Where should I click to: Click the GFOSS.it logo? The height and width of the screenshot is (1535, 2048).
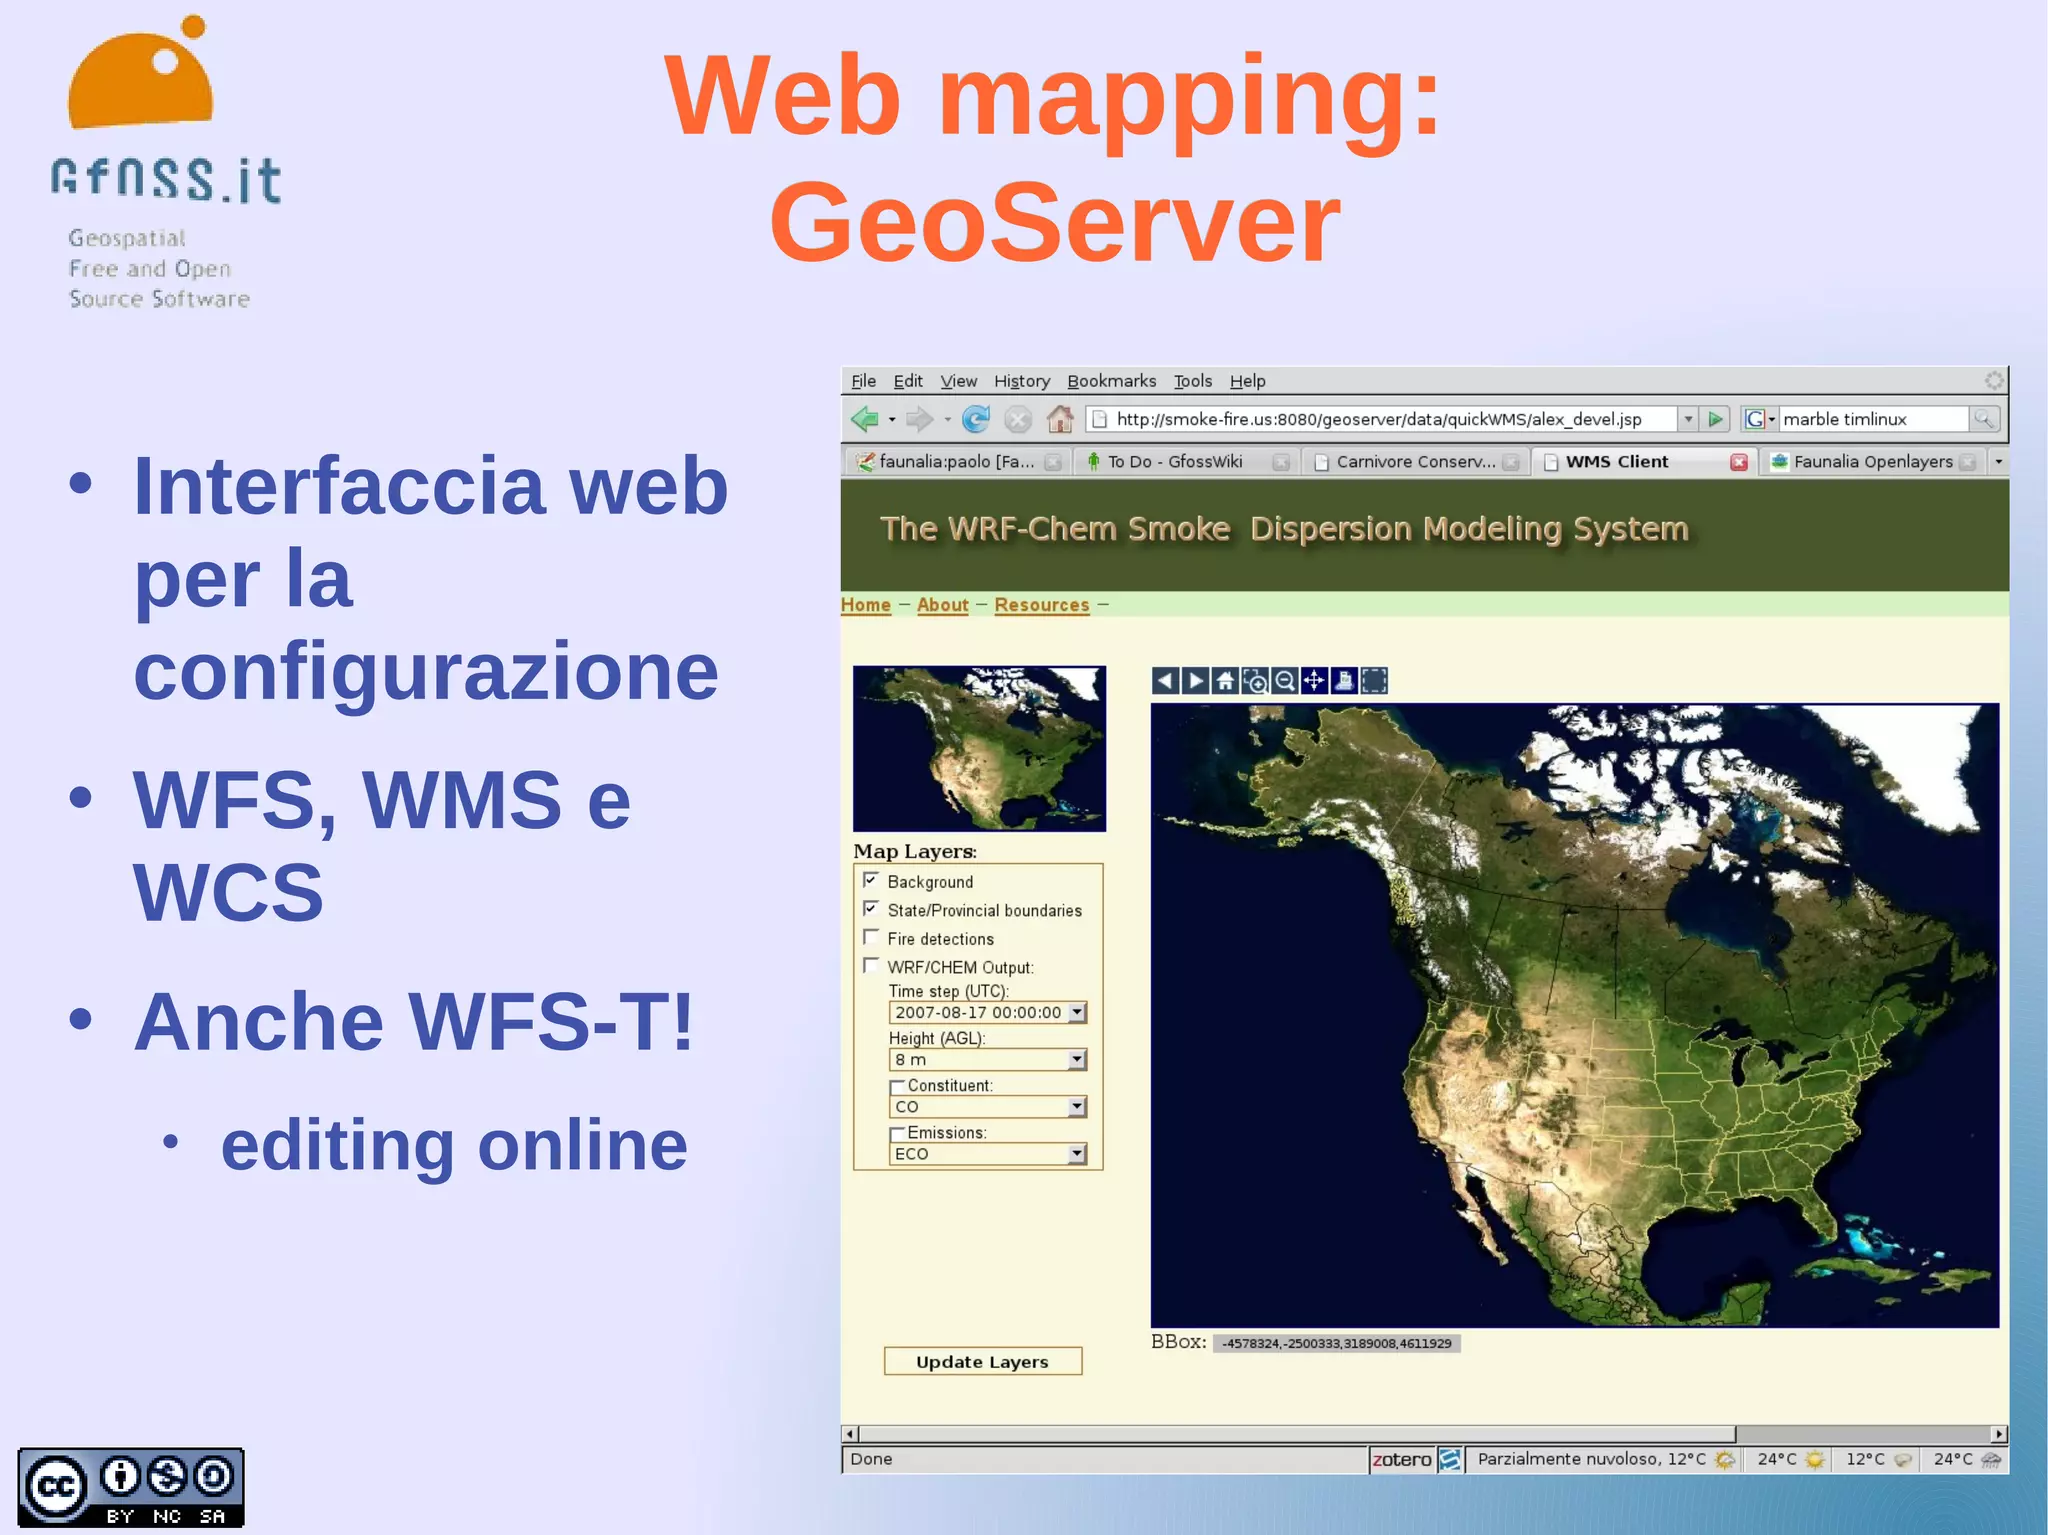click(x=166, y=162)
